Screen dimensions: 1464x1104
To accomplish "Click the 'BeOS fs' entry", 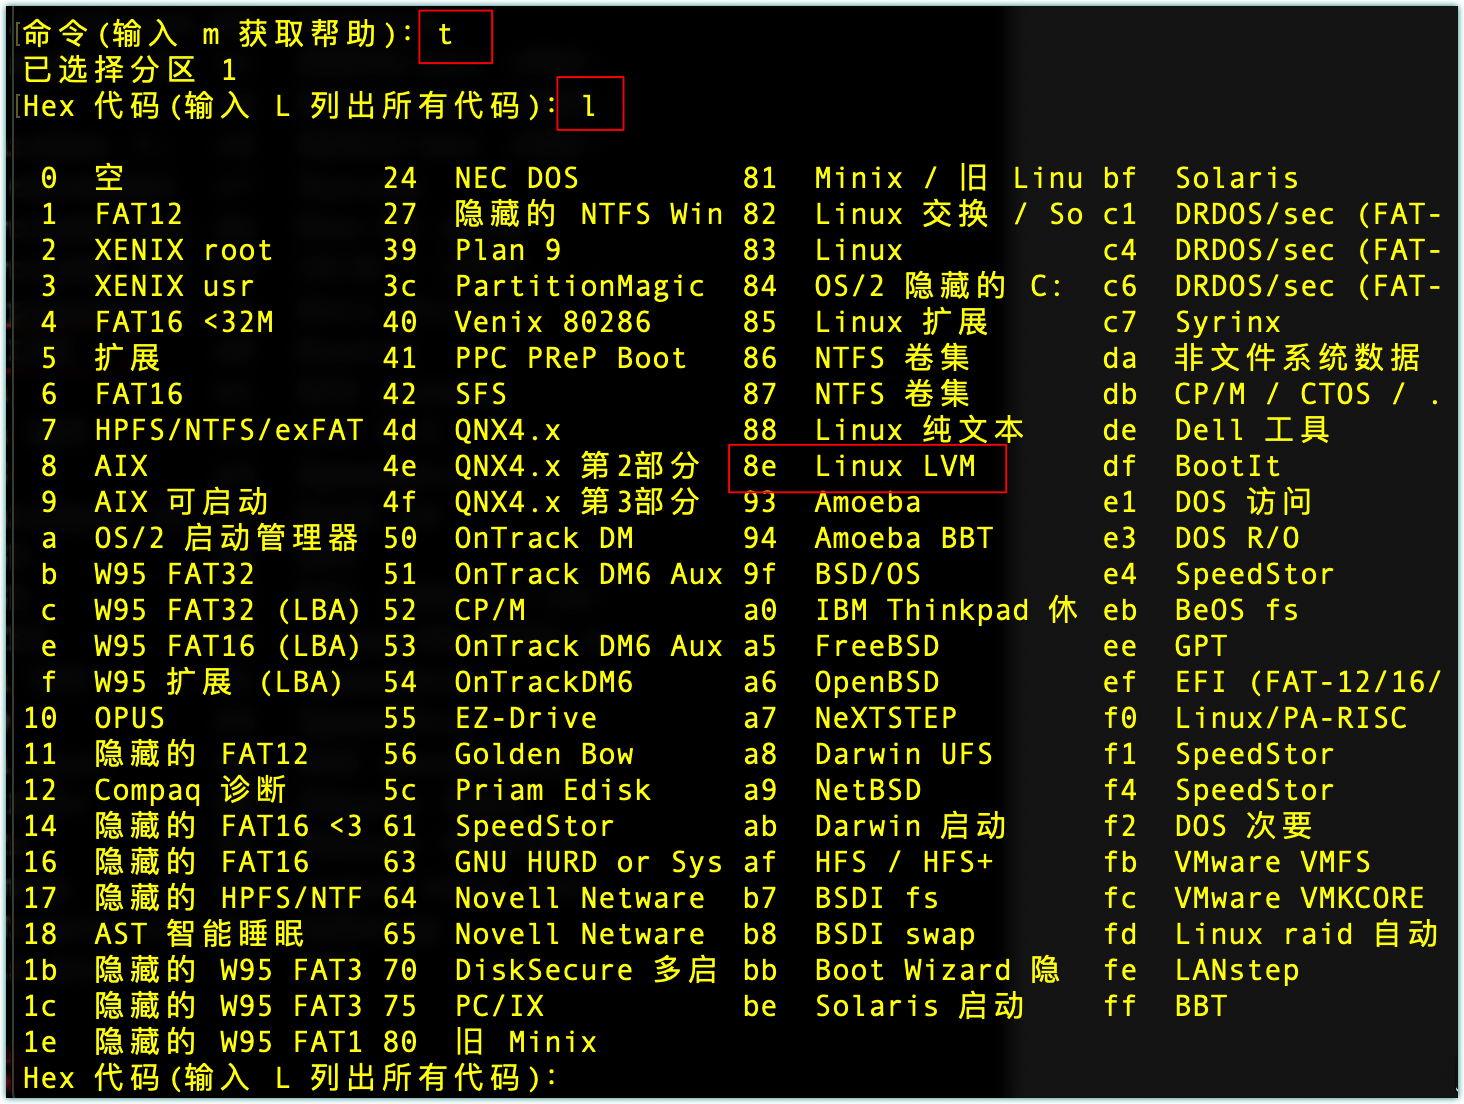I will tap(1237, 610).
